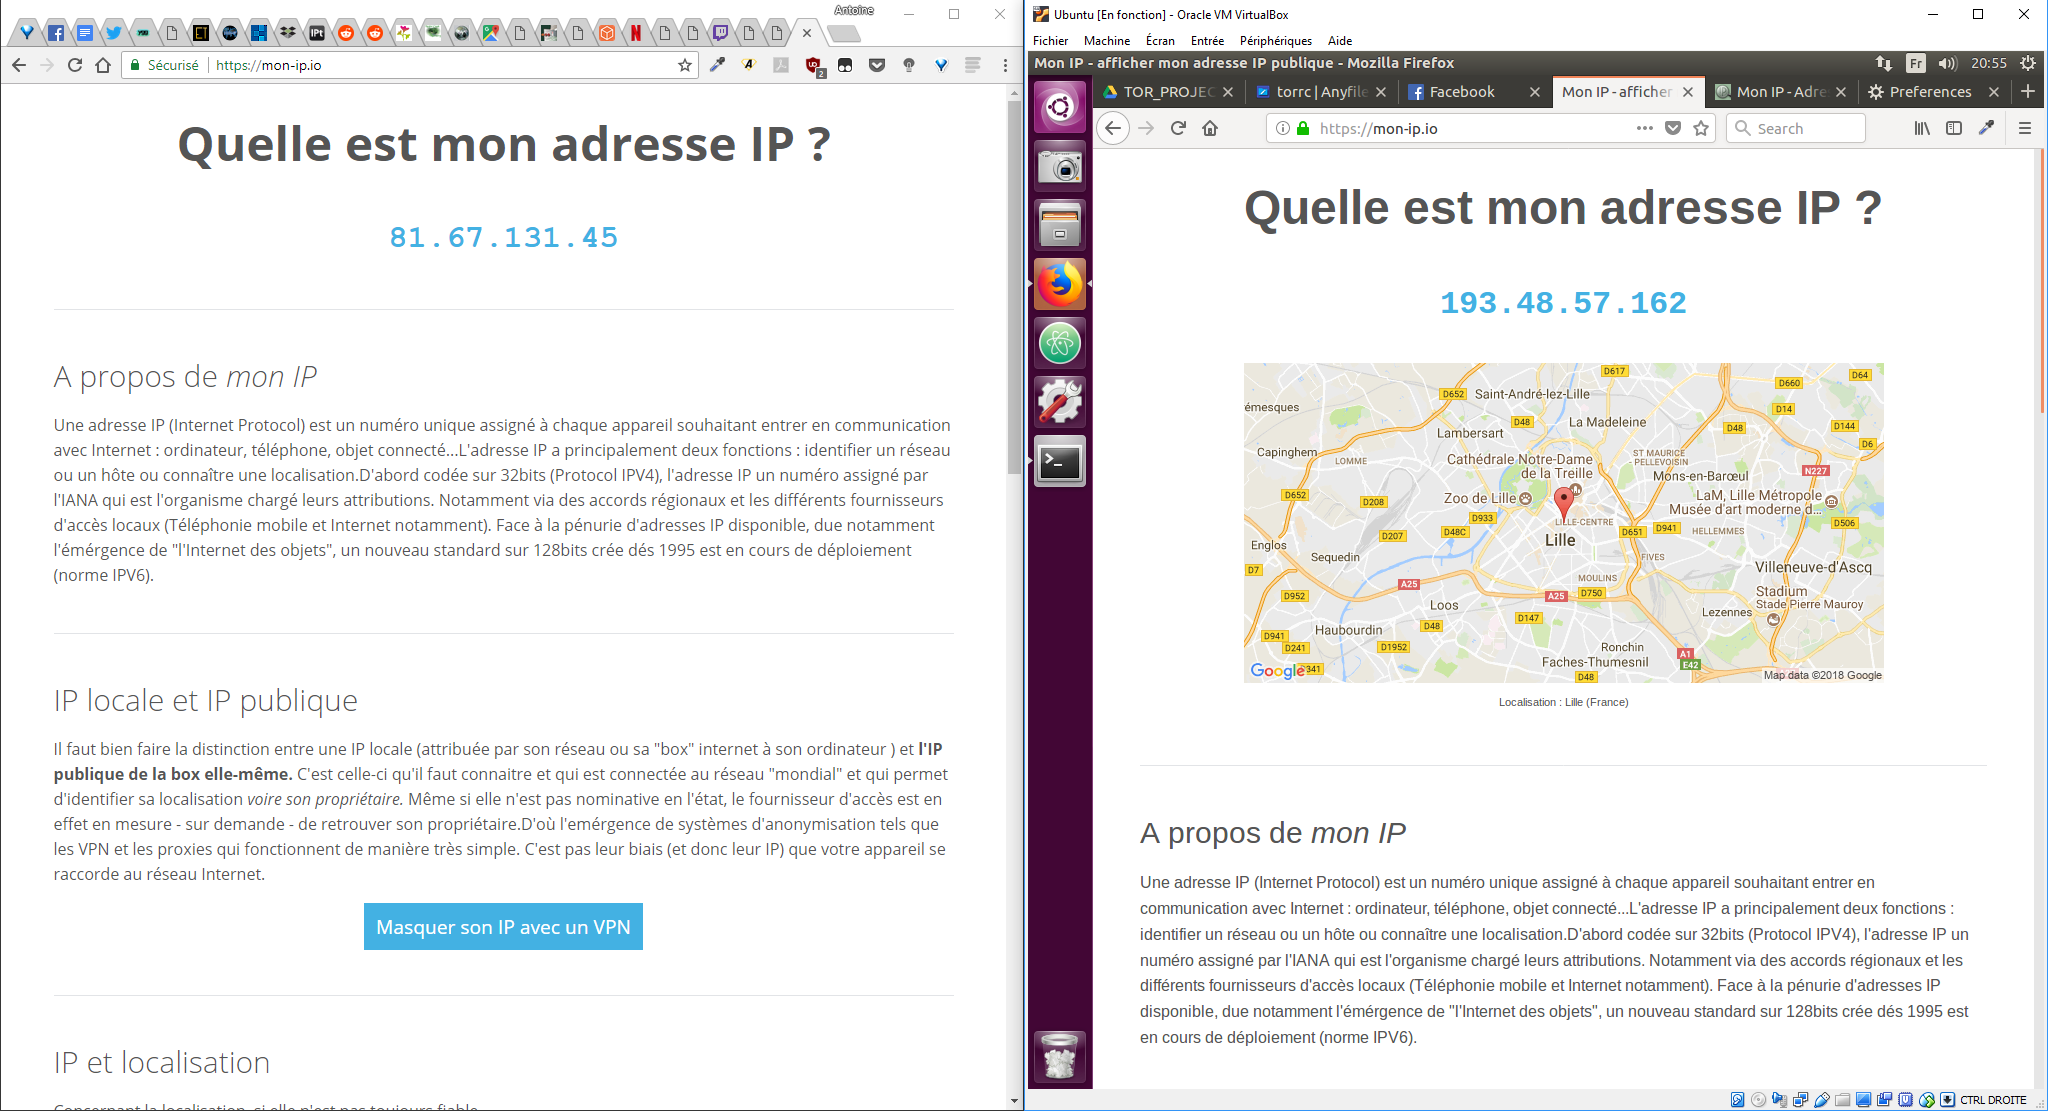Launch Terminal from the Ubuntu dock
This screenshot has width=2048, height=1111.
tap(1060, 461)
